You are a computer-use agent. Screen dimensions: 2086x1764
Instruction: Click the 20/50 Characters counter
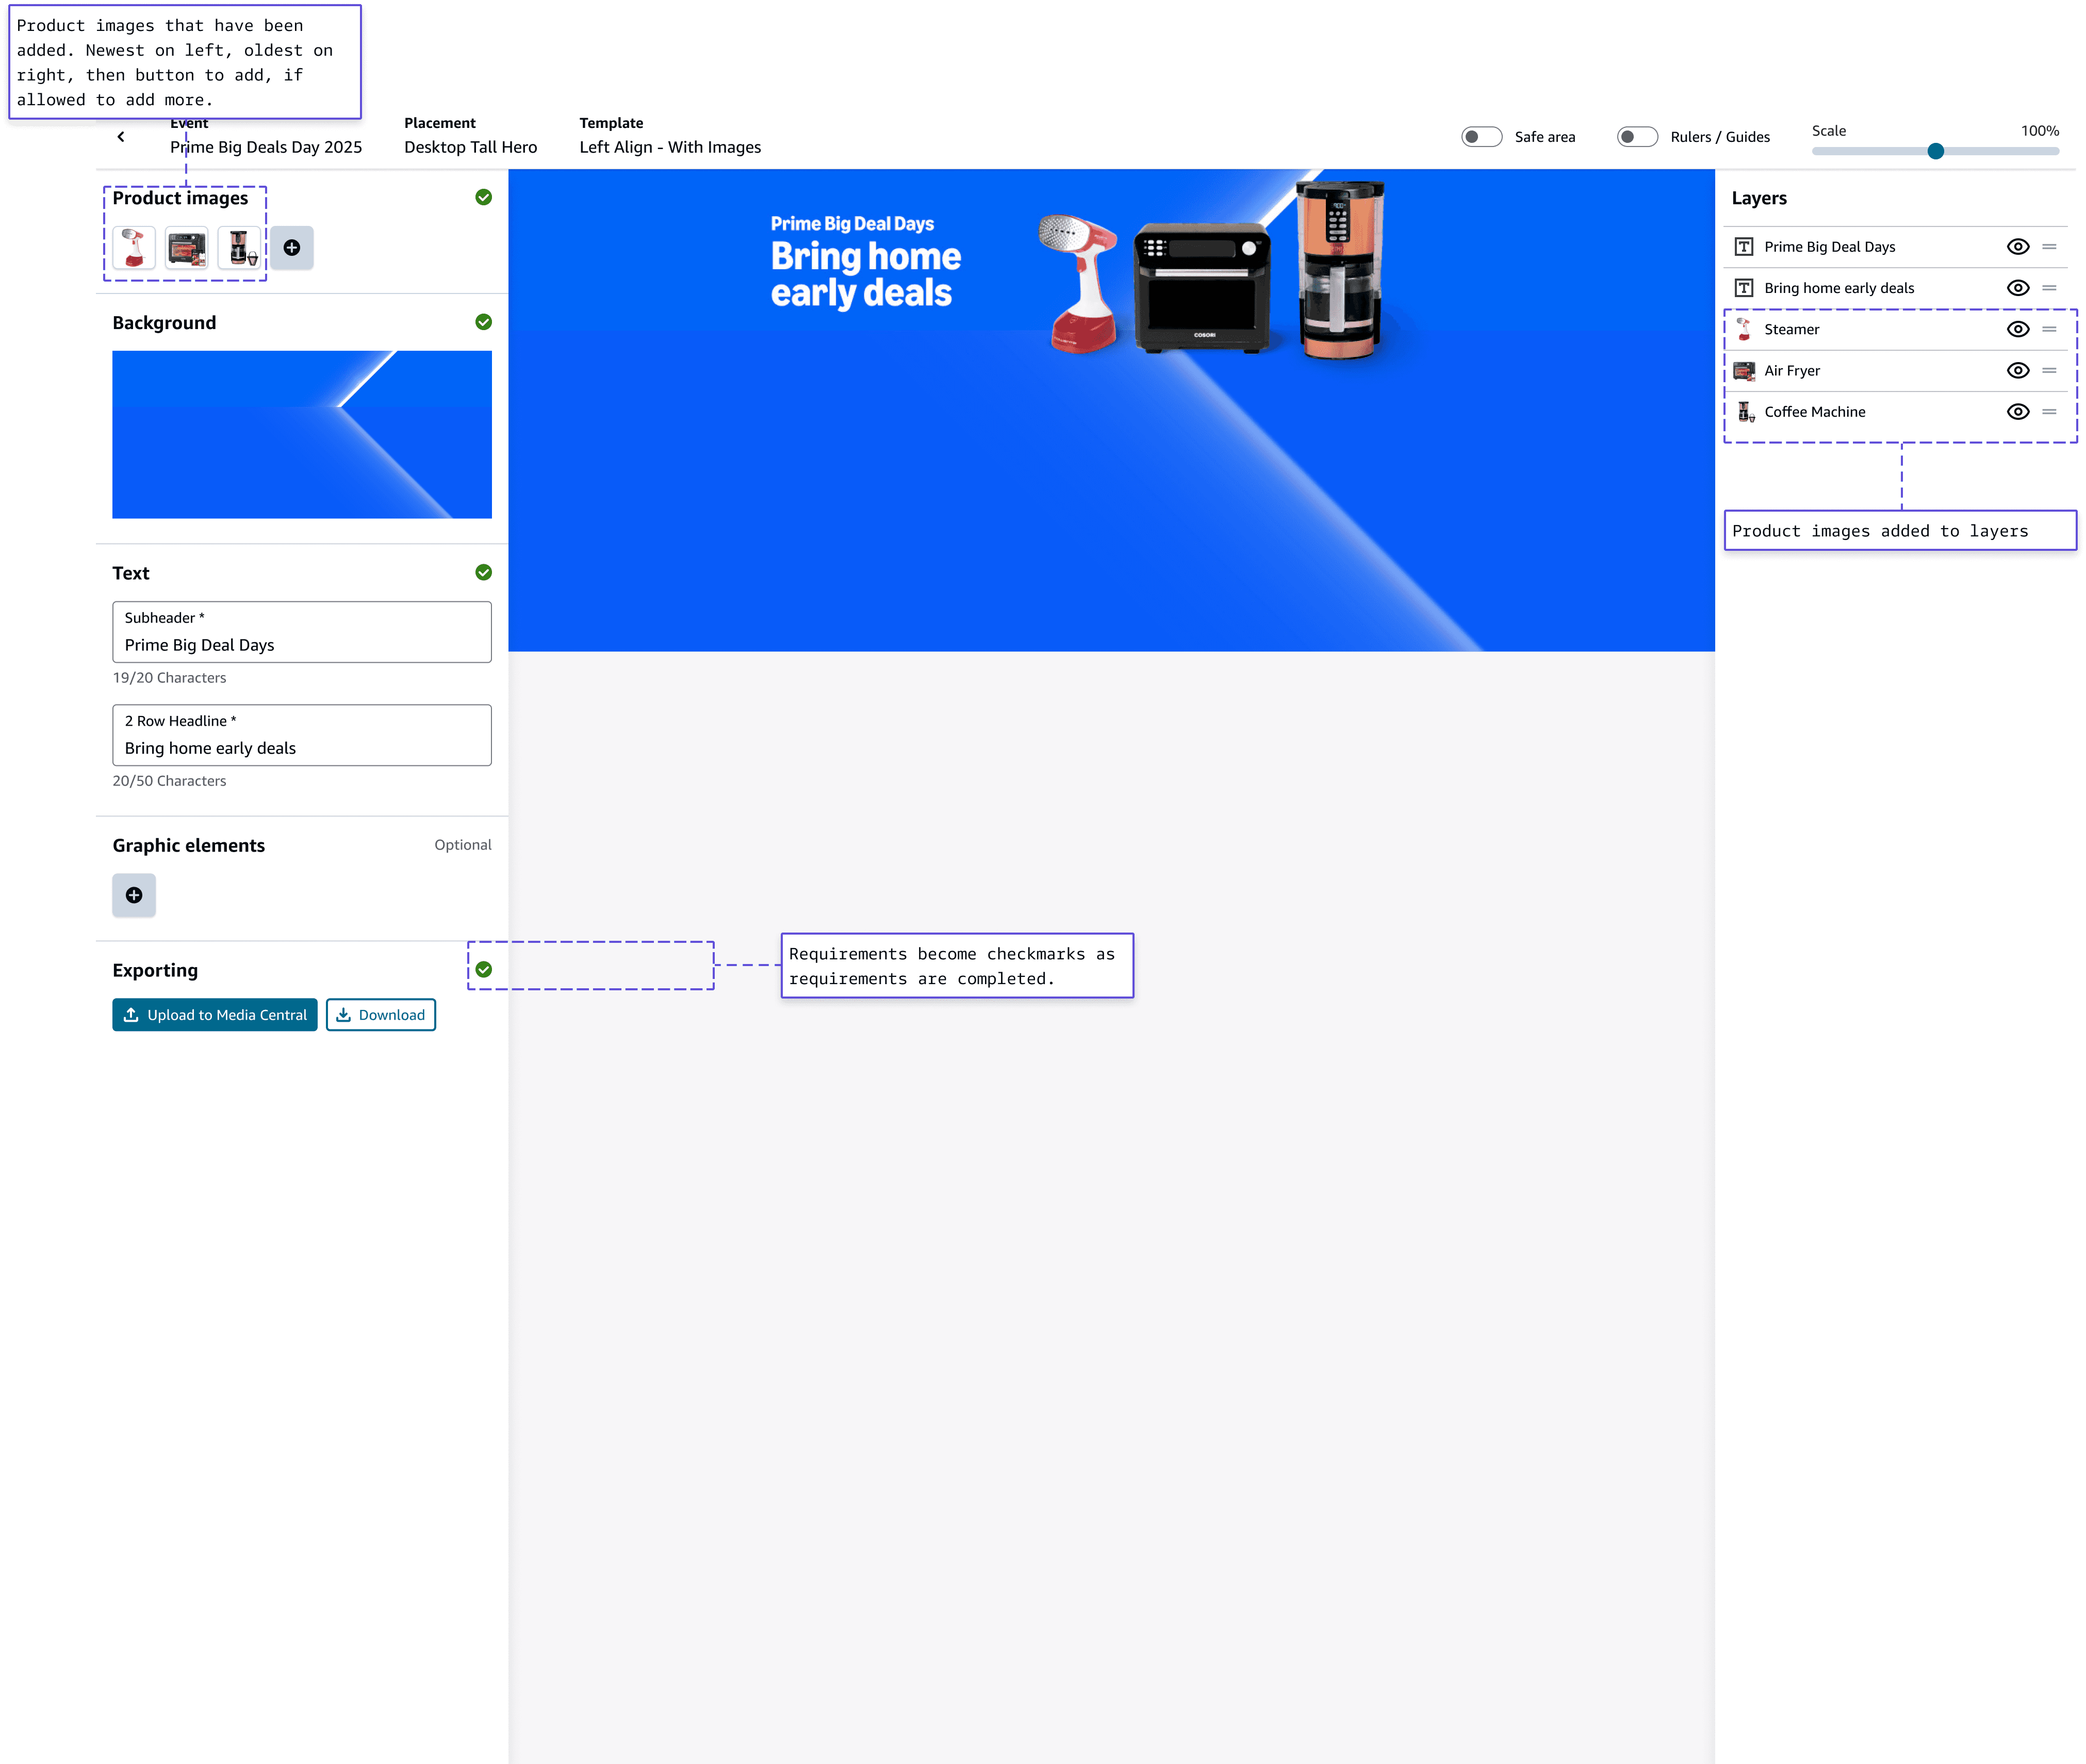coord(169,781)
